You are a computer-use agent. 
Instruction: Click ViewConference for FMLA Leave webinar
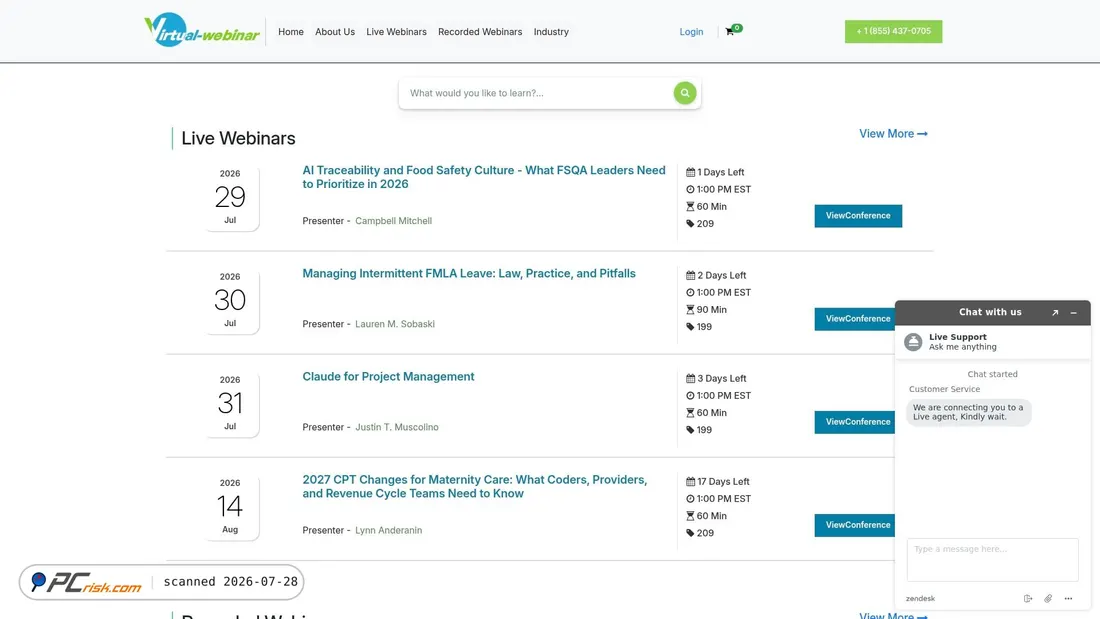(x=854, y=319)
